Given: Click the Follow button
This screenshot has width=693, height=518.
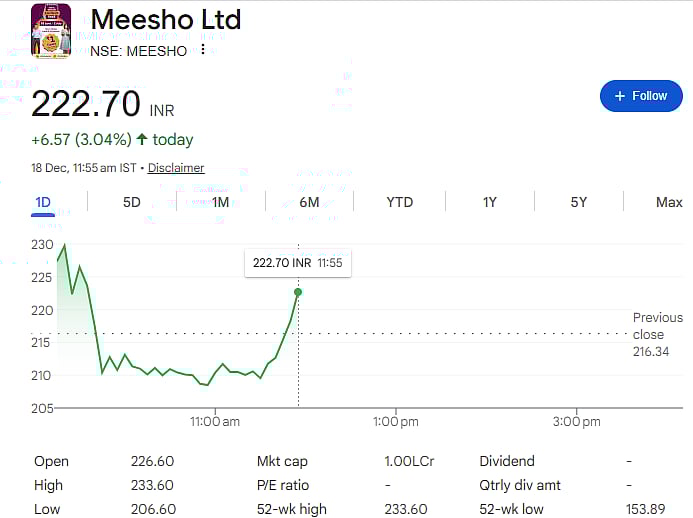Looking at the screenshot, I should coord(640,96).
